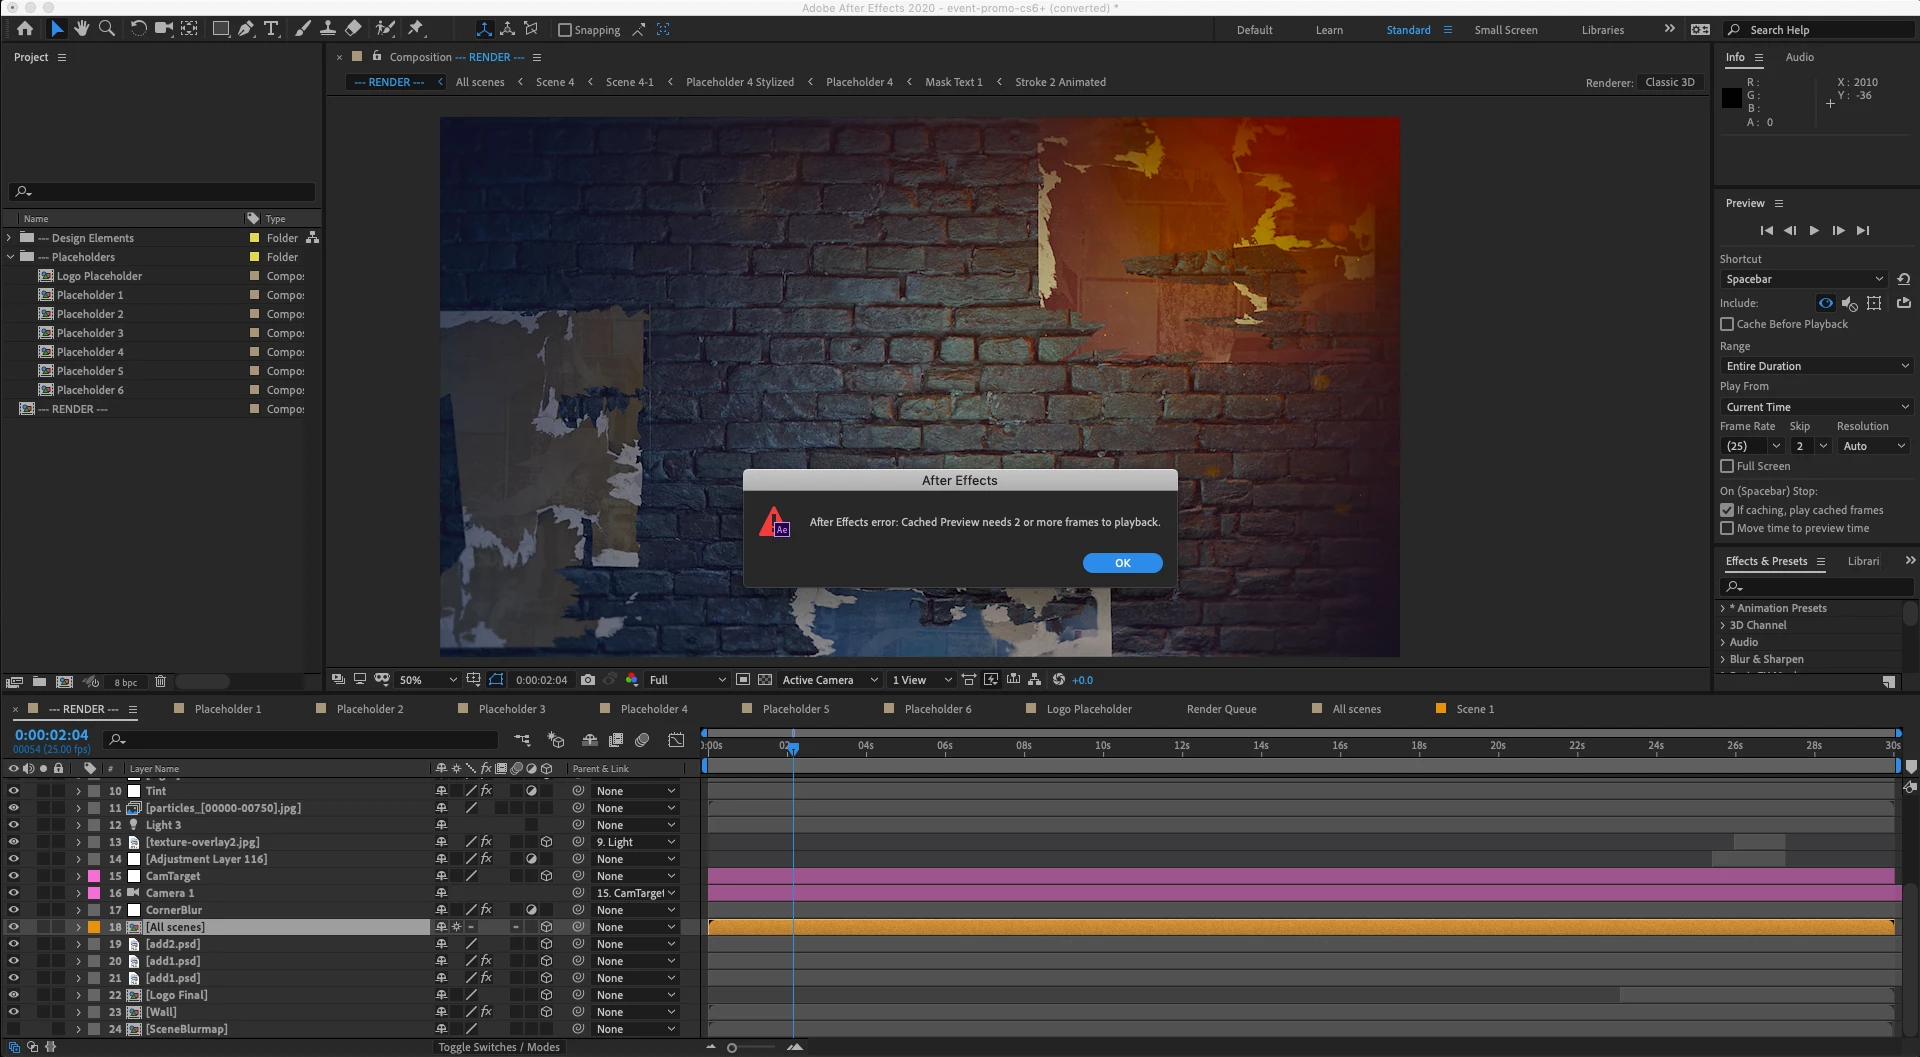Click the Reset Exposure icon in the viewer
The height and width of the screenshot is (1057, 1920).
(x=1059, y=680)
